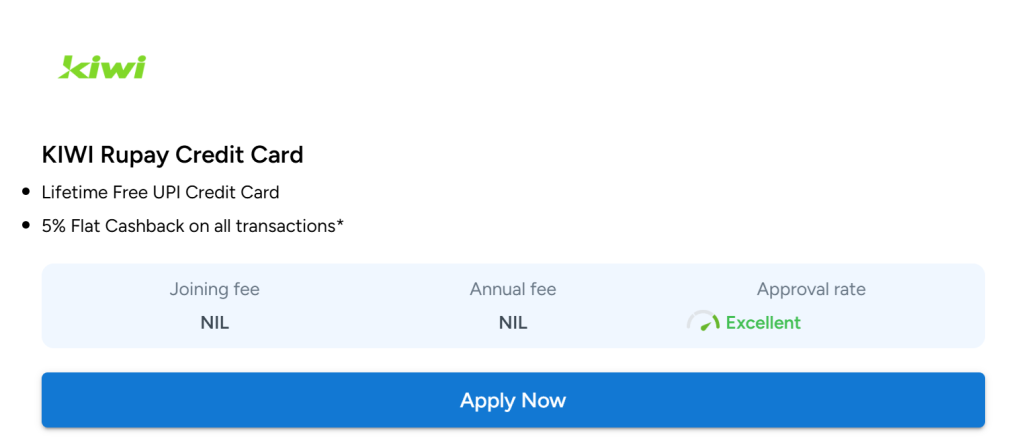Click the bullet before 5% Flat Cashback

click(x=26, y=225)
